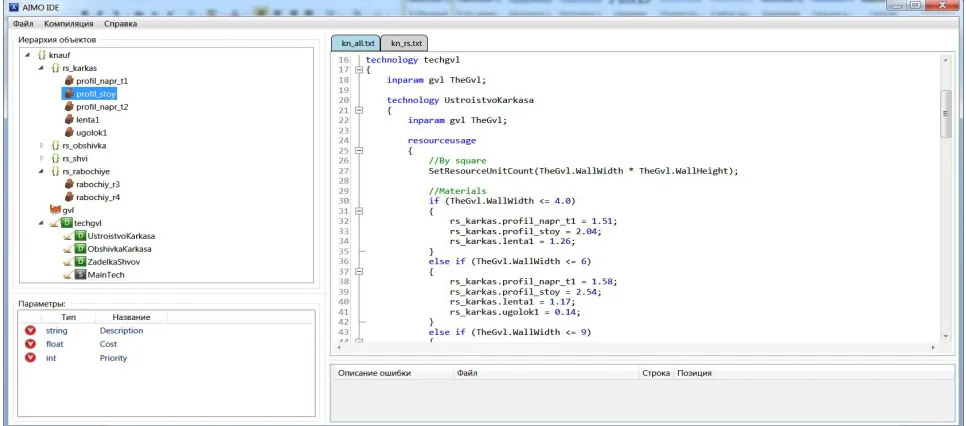Image resolution: width=966 pixels, height=426 pixels.
Task: Collapse the rs_rabochiye tree node
Action: (x=41, y=171)
